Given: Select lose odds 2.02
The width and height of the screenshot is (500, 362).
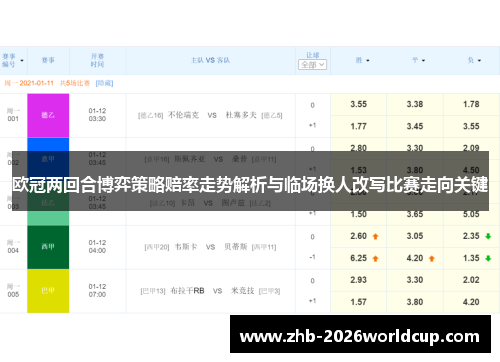Looking at the screenshot, I should pyautogui.click(x=471, y=280).
